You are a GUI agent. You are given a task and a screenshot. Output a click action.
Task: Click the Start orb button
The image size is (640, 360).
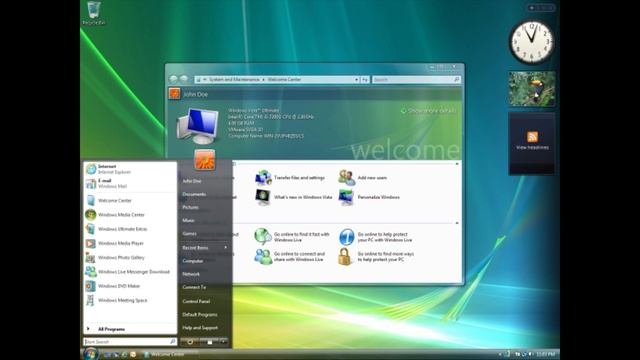91,353
